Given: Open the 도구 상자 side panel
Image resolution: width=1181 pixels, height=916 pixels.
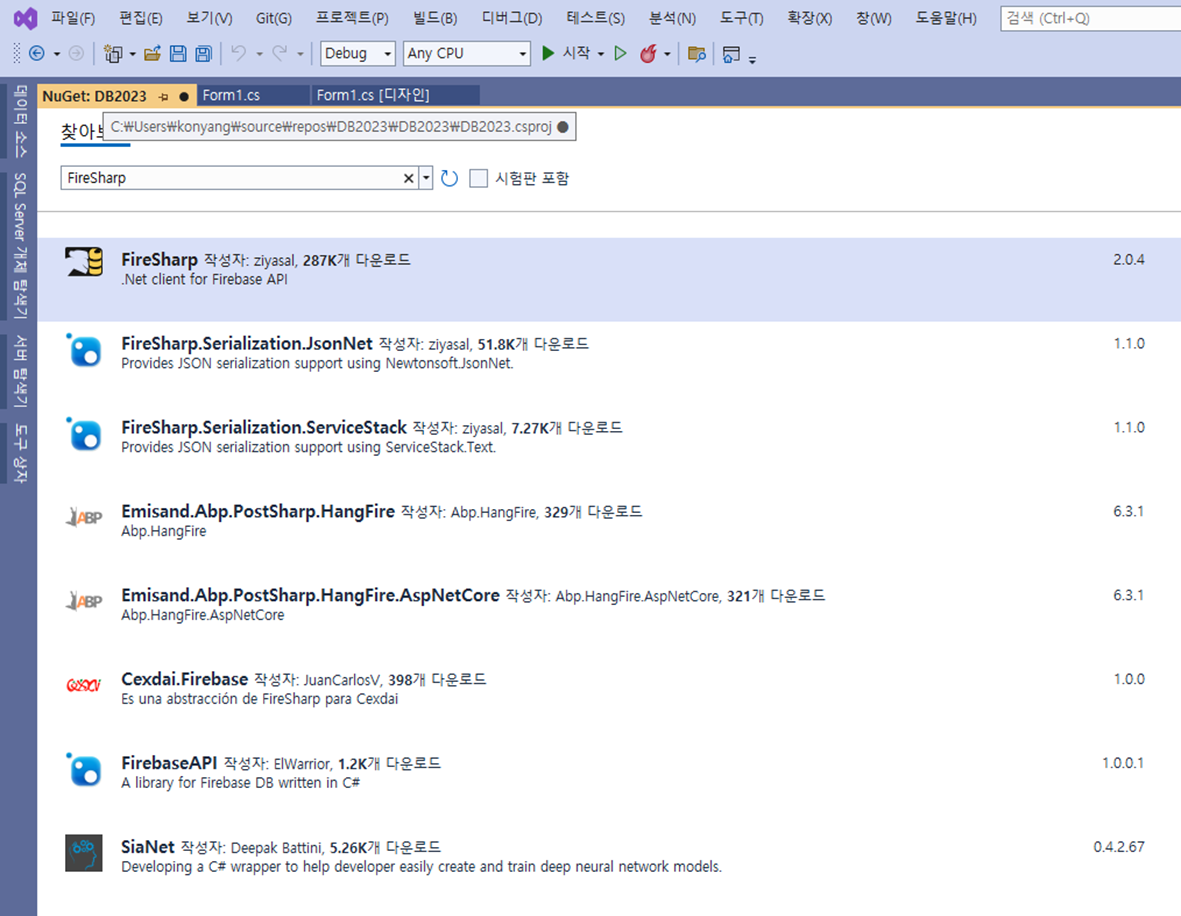Looking at the screenshot, I should coord(20,453).
